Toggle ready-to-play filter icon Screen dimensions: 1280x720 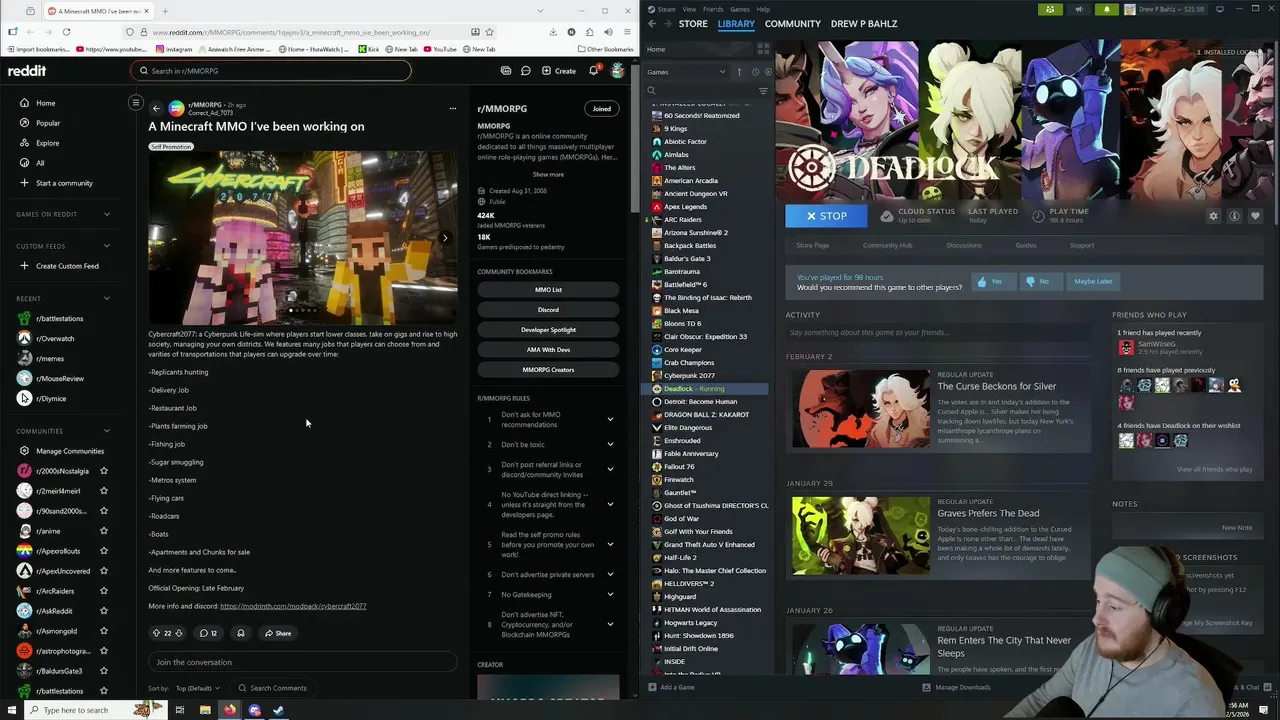tap(768, 72)
